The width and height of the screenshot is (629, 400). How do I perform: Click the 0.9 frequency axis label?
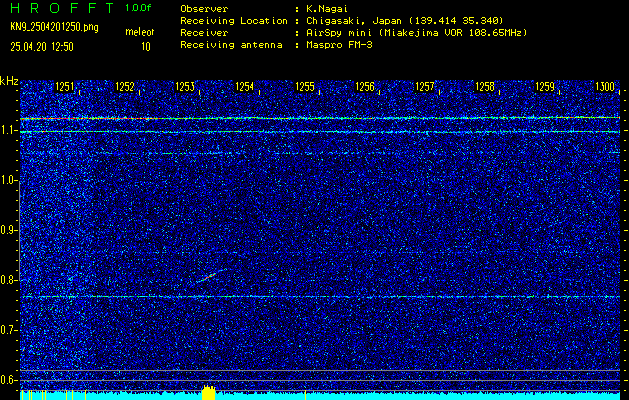click(8, 230)
